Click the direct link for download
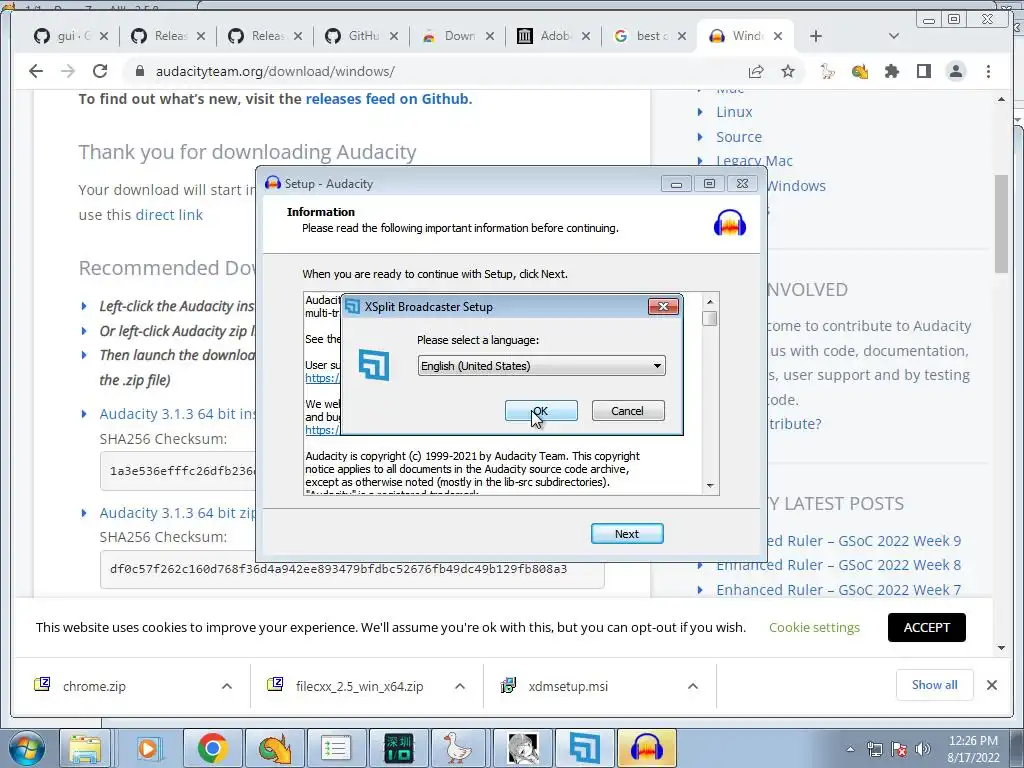 click(x=169, y=215)
